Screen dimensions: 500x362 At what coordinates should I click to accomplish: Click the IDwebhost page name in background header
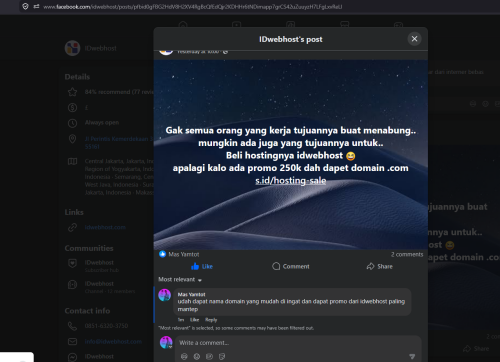[101, 48]
